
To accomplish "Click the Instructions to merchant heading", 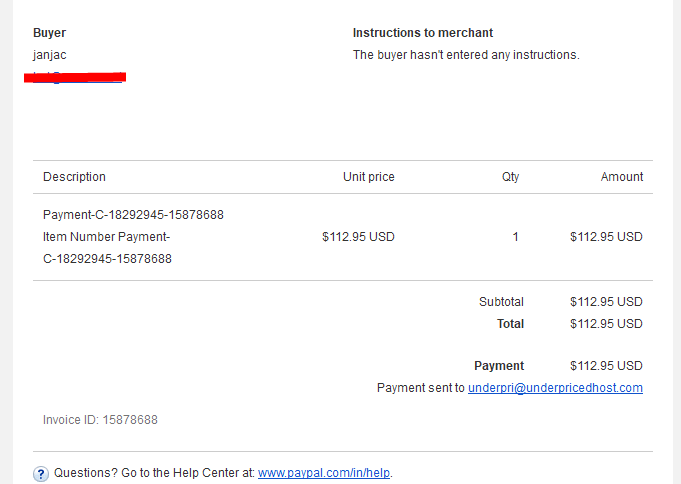I will [x=423, y=33].
